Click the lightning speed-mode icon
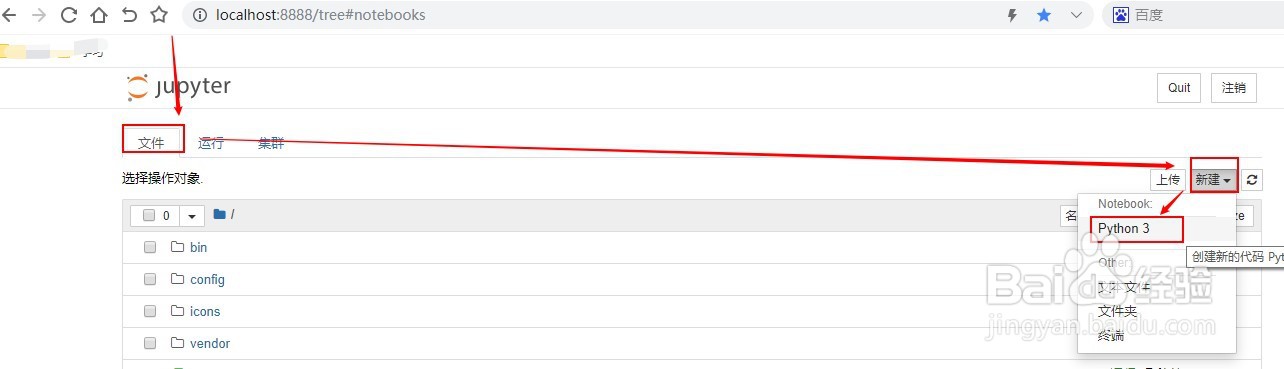 coord(1012,15)
